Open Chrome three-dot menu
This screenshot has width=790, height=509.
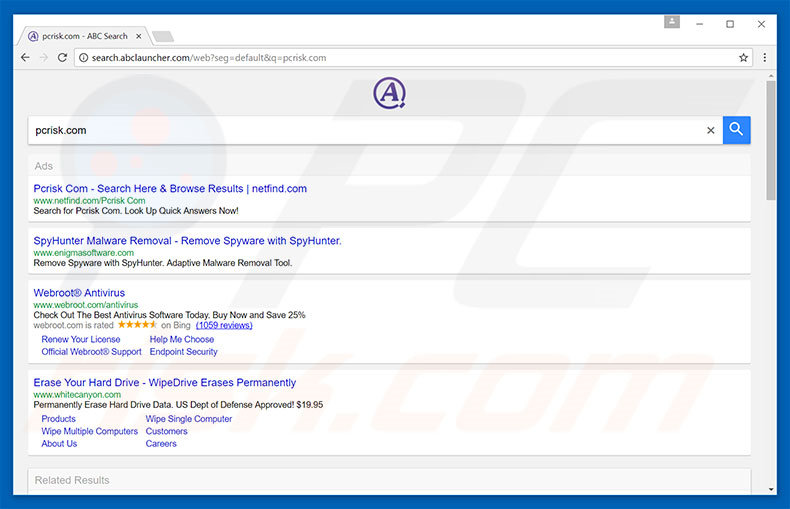[765, 57]
